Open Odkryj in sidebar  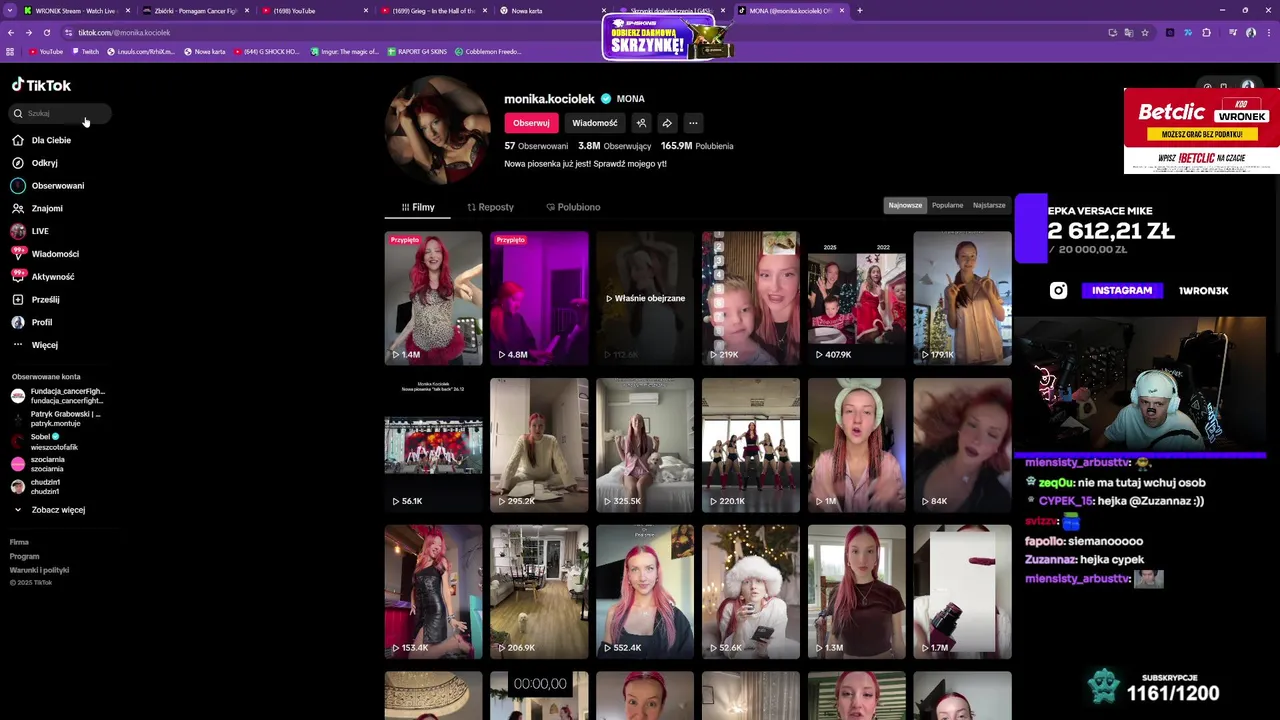44,163
